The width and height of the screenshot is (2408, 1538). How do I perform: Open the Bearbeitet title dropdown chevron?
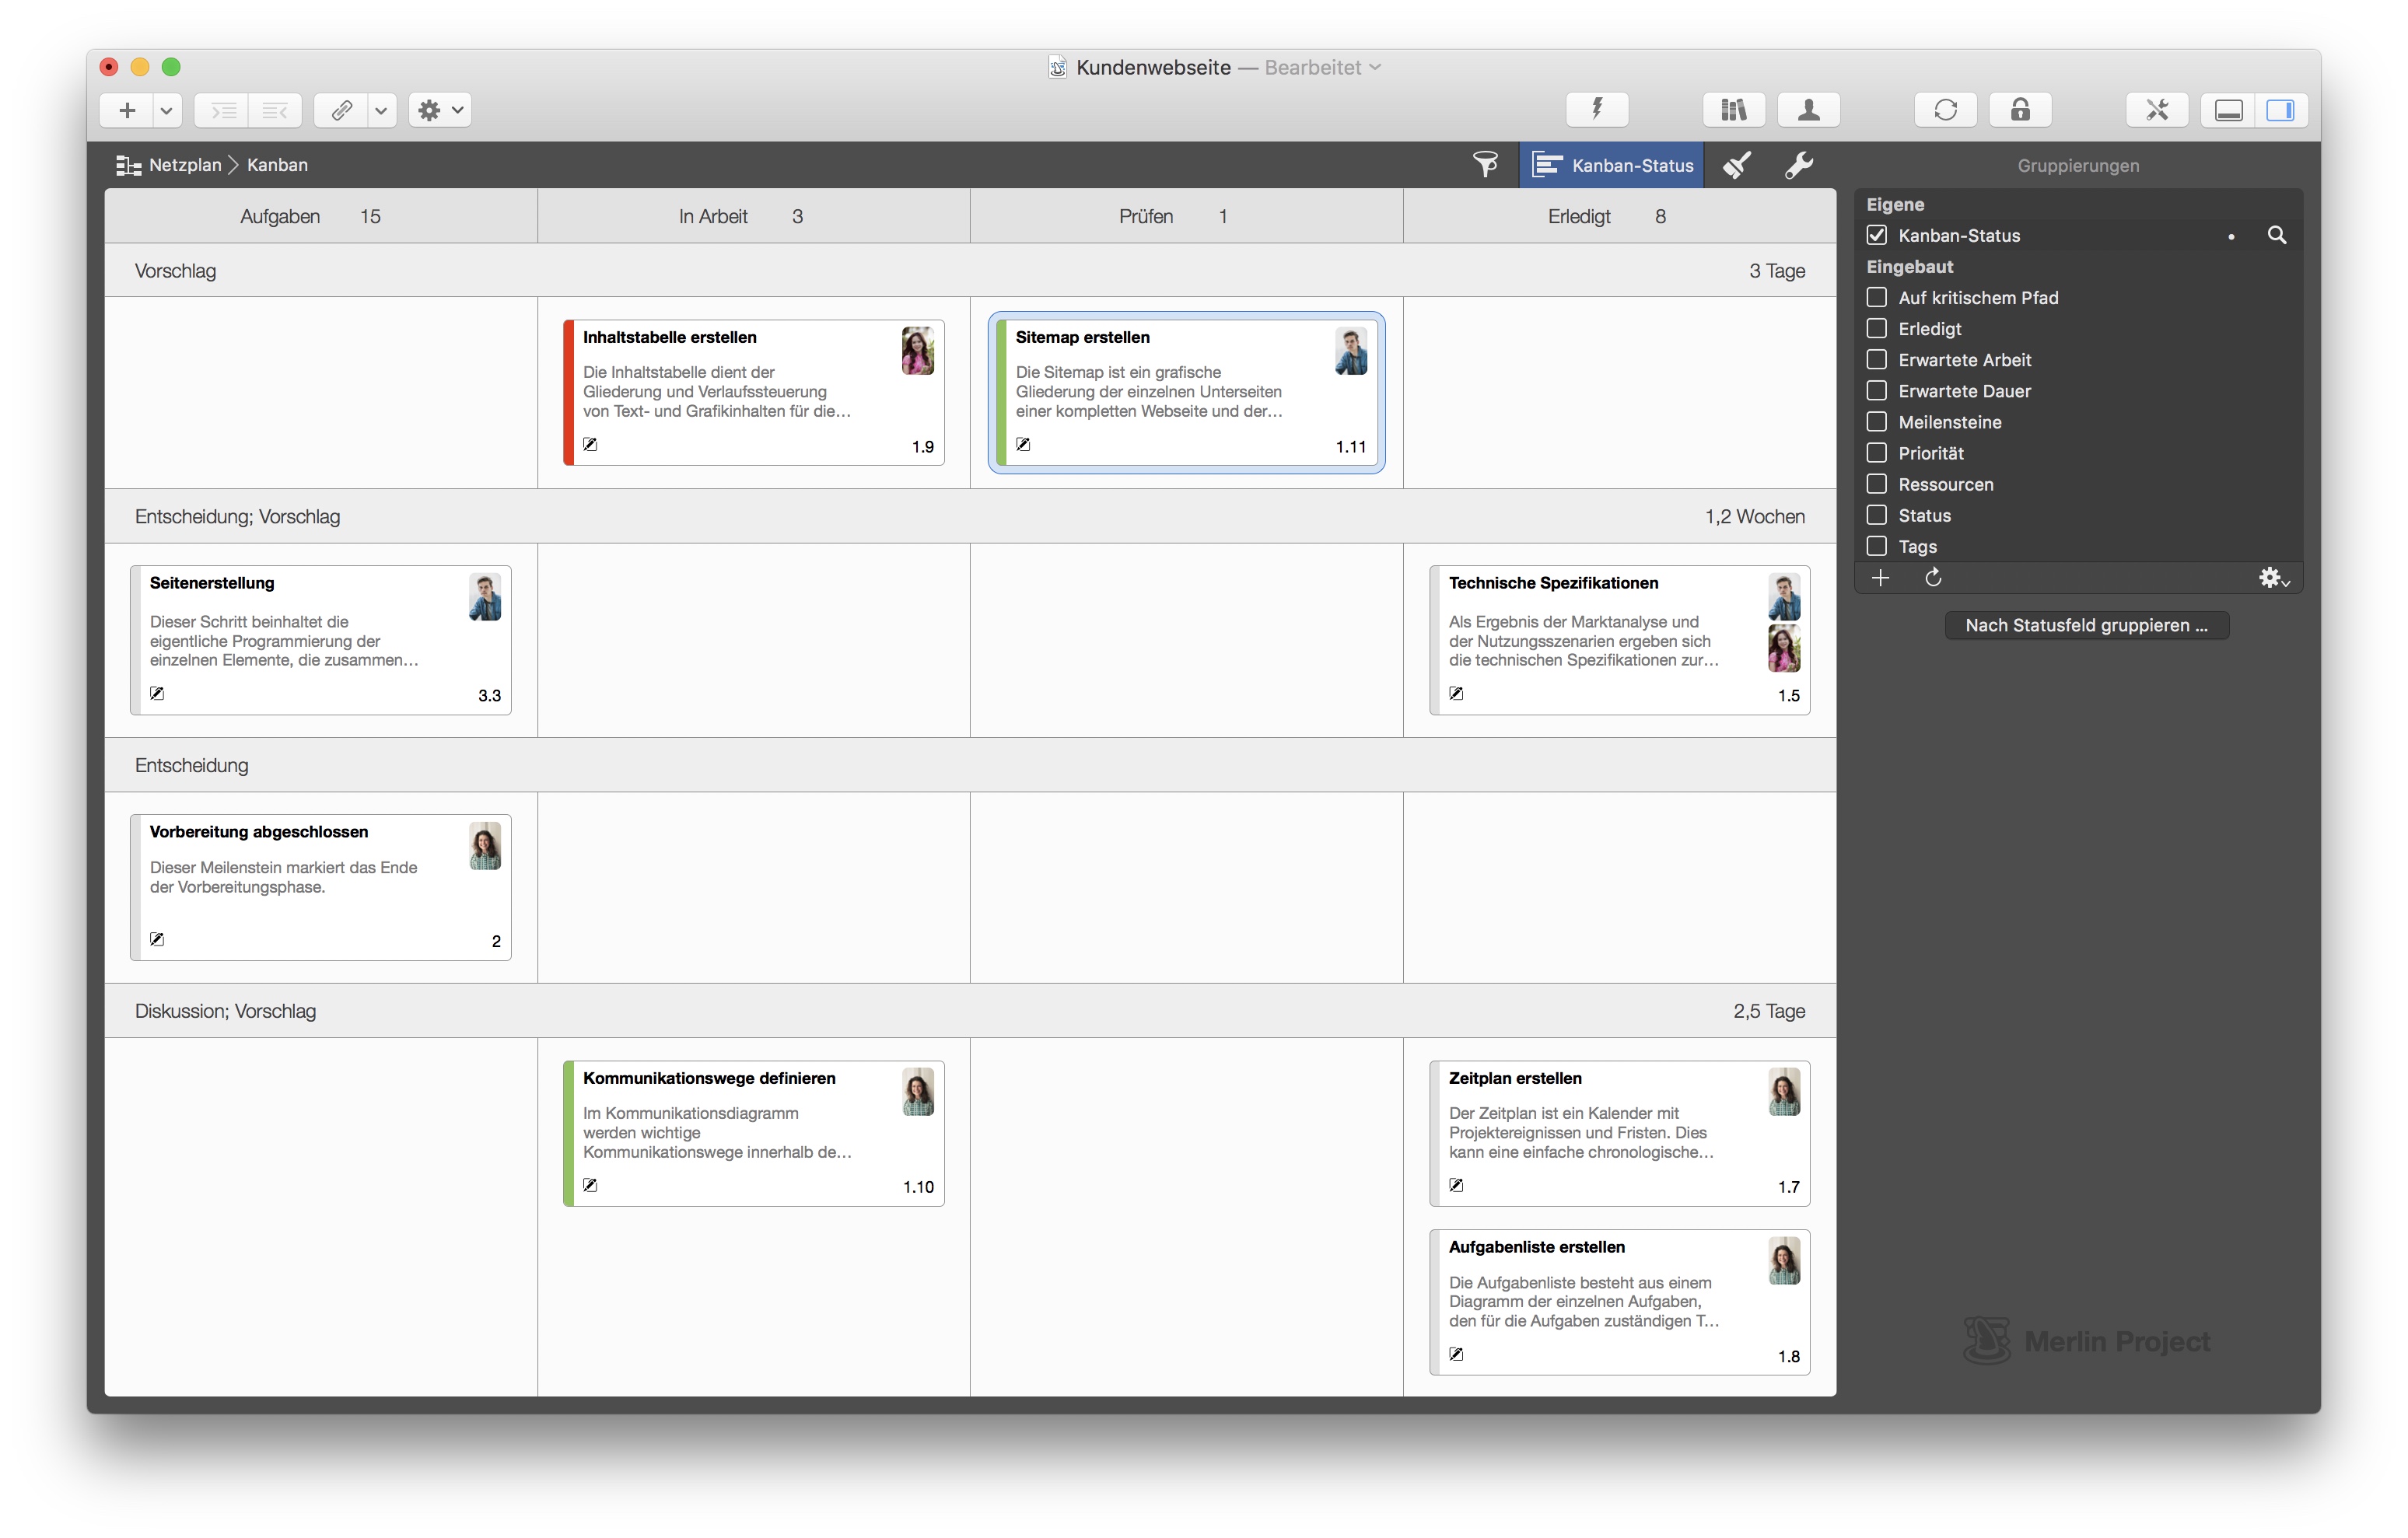coord(1376,67)
